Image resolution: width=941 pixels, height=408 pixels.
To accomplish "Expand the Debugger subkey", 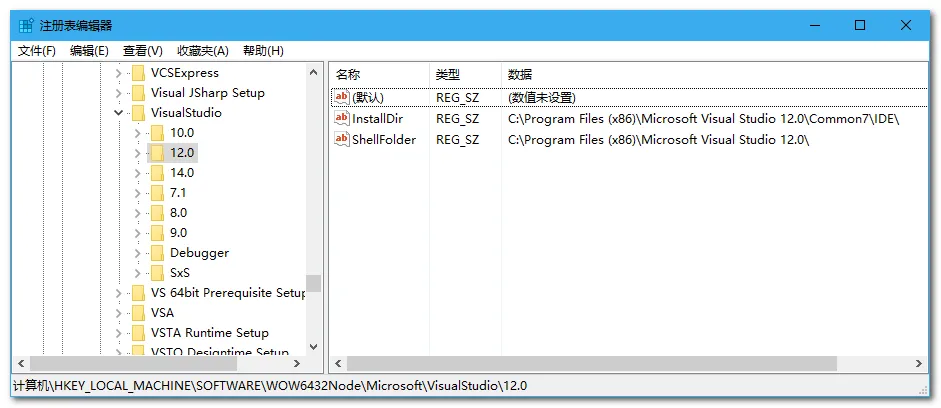I will pyautogui.click(x=138, y=253).
